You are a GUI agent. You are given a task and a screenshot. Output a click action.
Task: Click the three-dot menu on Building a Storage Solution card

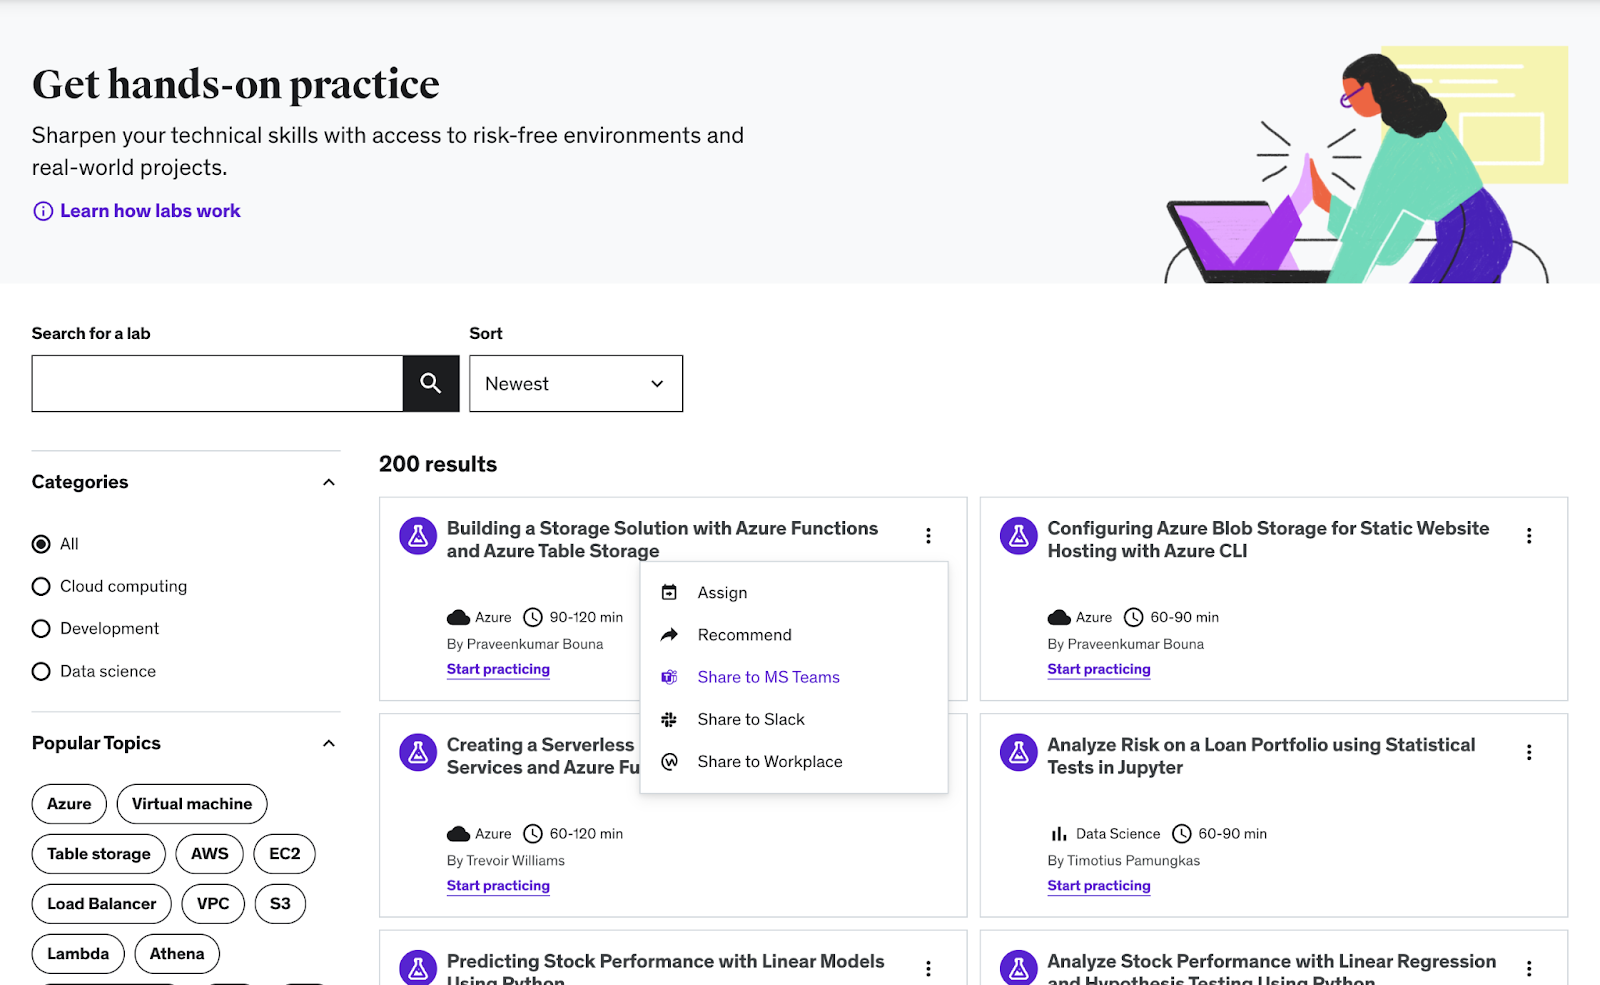coord(928,536)
